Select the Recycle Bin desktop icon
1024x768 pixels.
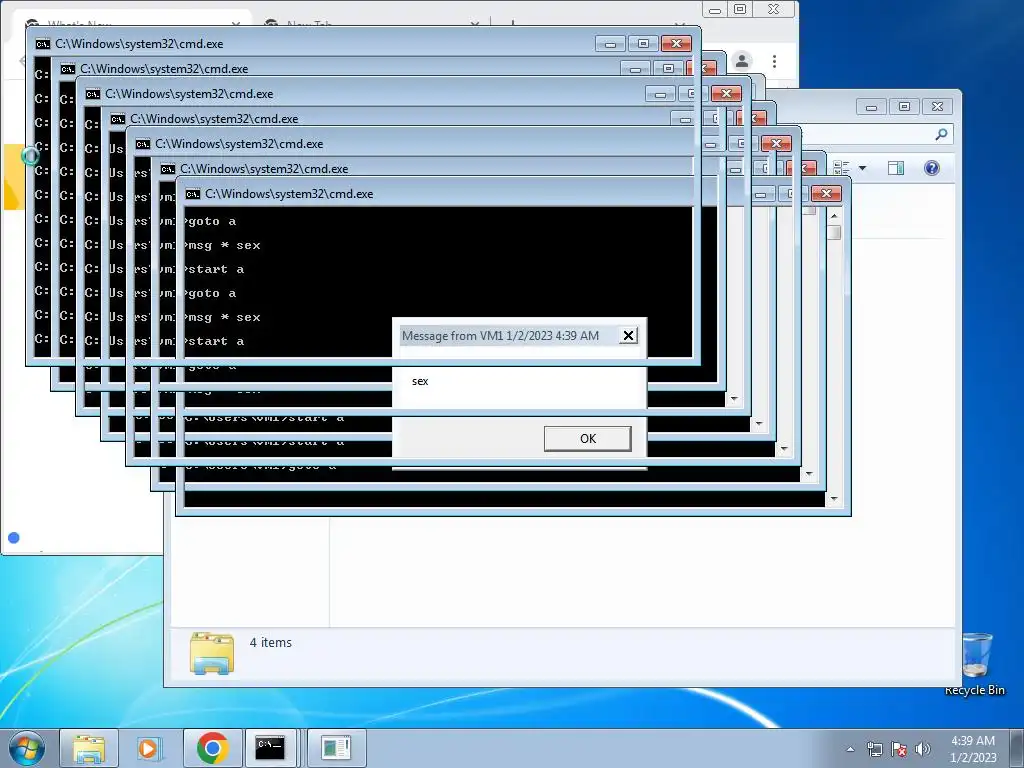coord(976,665)
